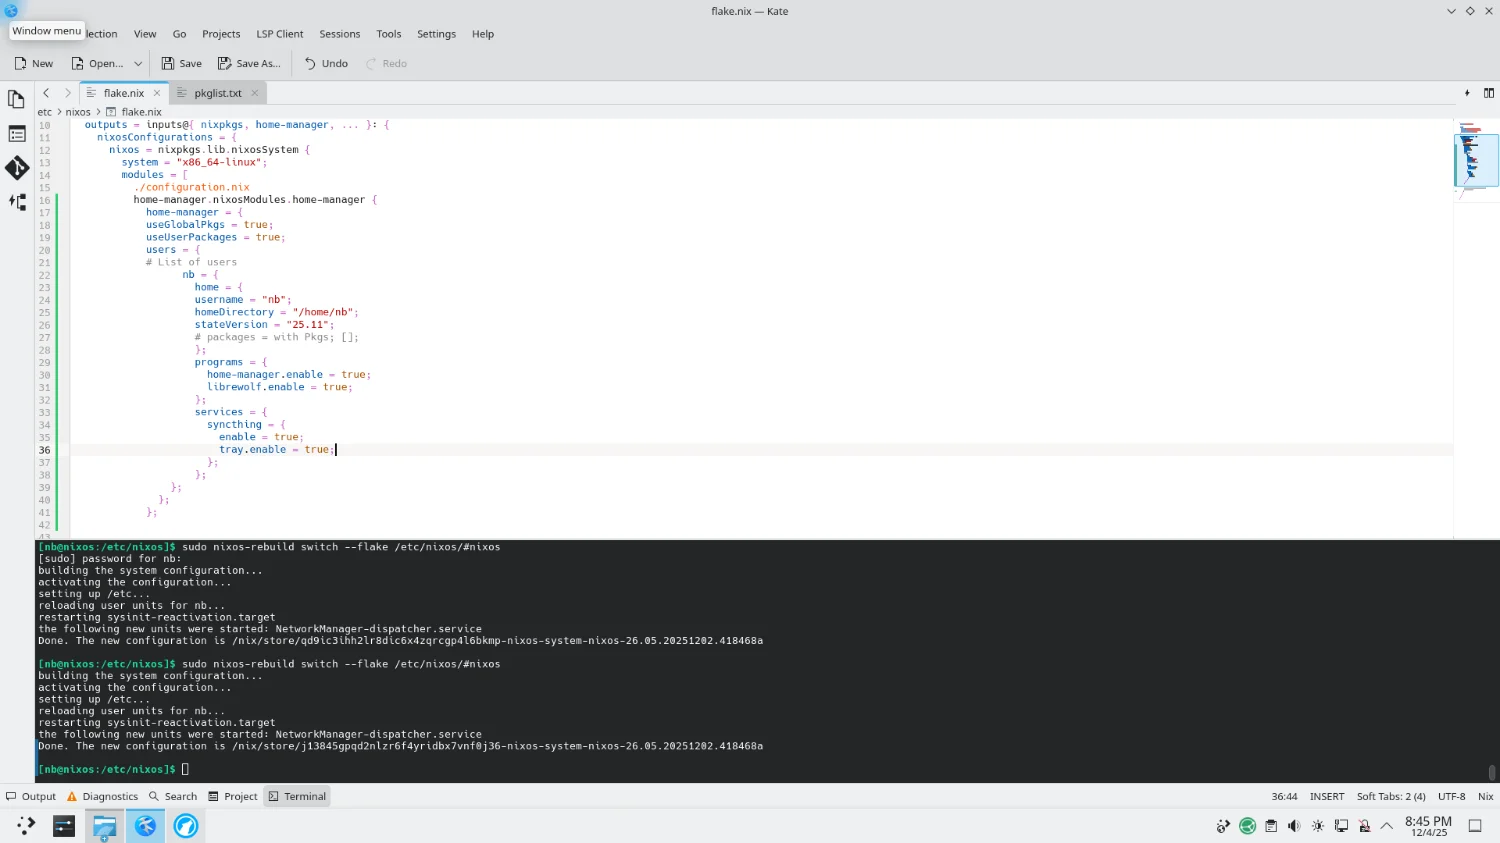Open the Soft Tabs indentation selector
Viewport: 1500px width, 843px height.
point(1390,797)
